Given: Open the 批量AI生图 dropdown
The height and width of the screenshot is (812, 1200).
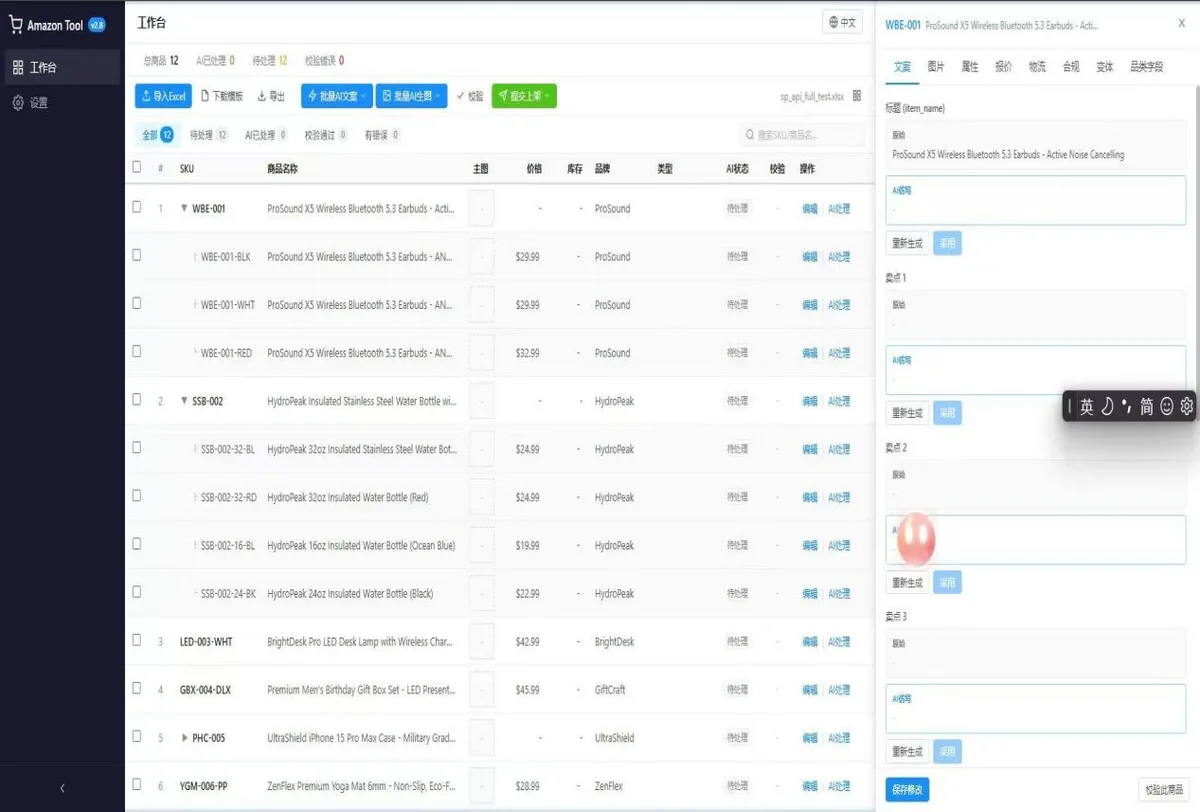Looking at the screenshot, I should pos(411,96).
